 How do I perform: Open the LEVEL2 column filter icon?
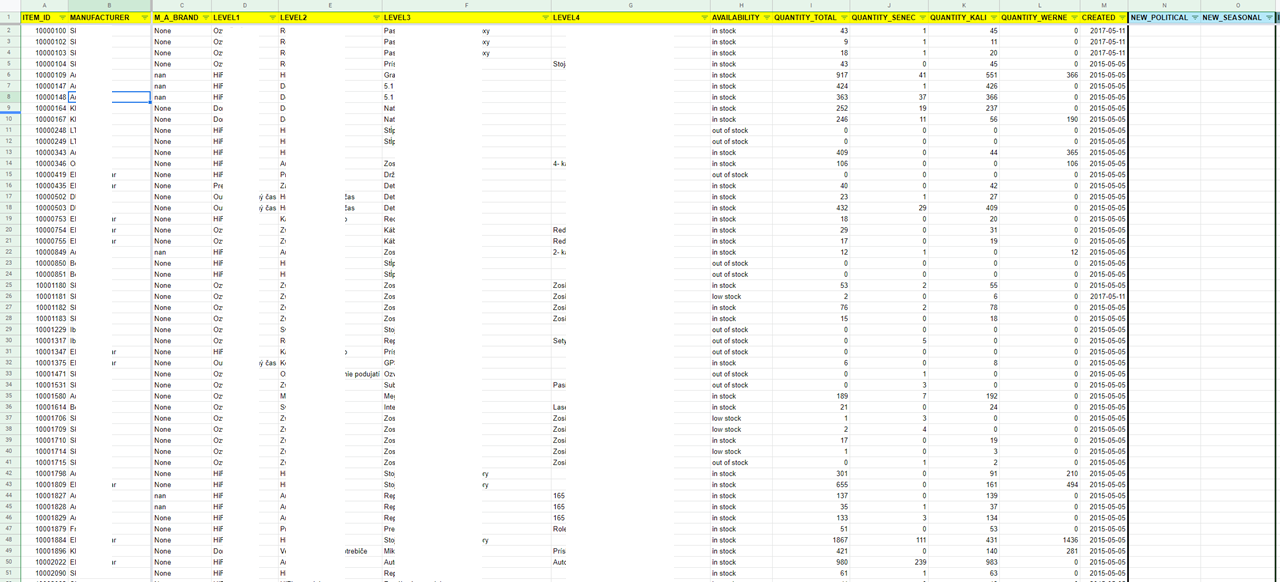tap(376, 18)
